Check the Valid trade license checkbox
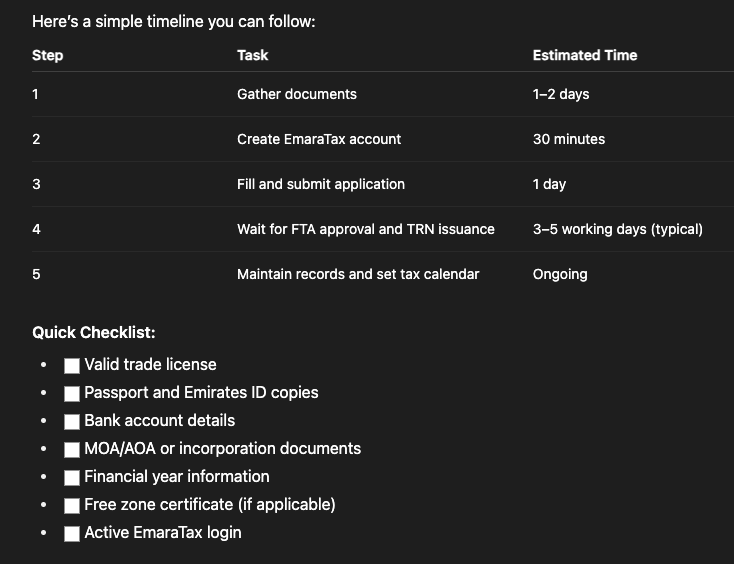This screenshot has width=734, height=564. click(x=72, y=365)
